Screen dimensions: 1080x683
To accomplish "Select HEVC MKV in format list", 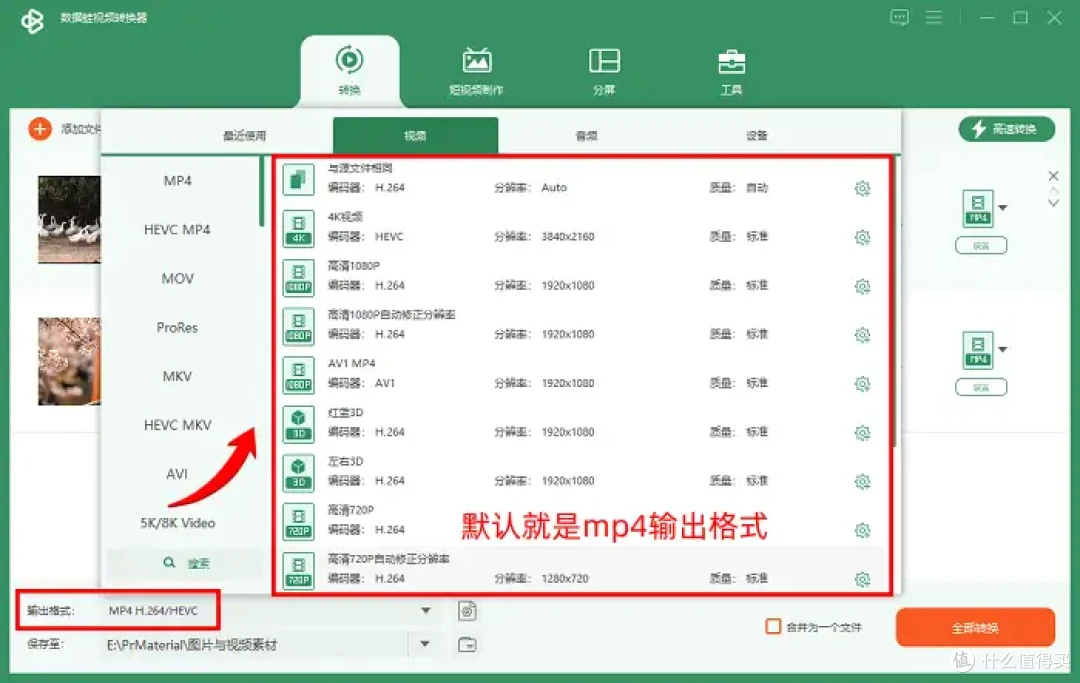I will click(x=178, y=425).
